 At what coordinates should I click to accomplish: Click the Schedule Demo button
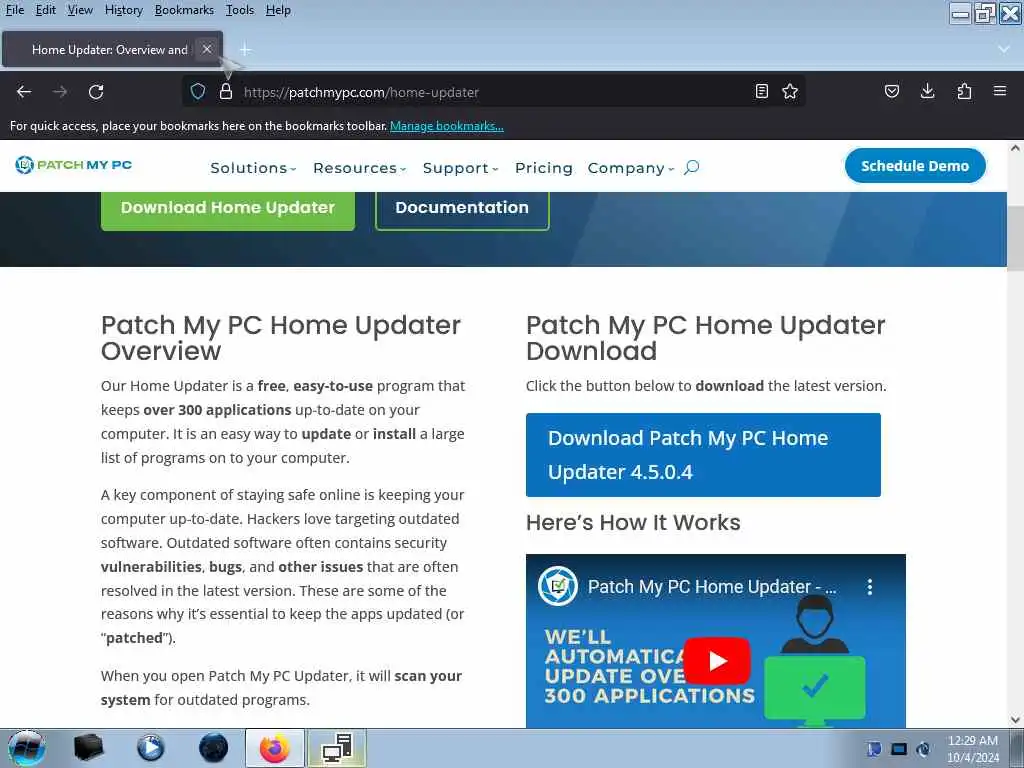[x=914, y=166]
